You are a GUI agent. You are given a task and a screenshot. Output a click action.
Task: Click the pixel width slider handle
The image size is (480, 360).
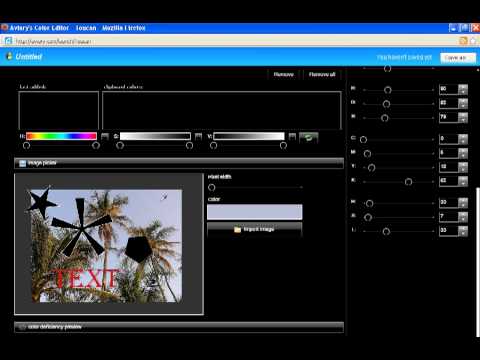pos(211,188)
